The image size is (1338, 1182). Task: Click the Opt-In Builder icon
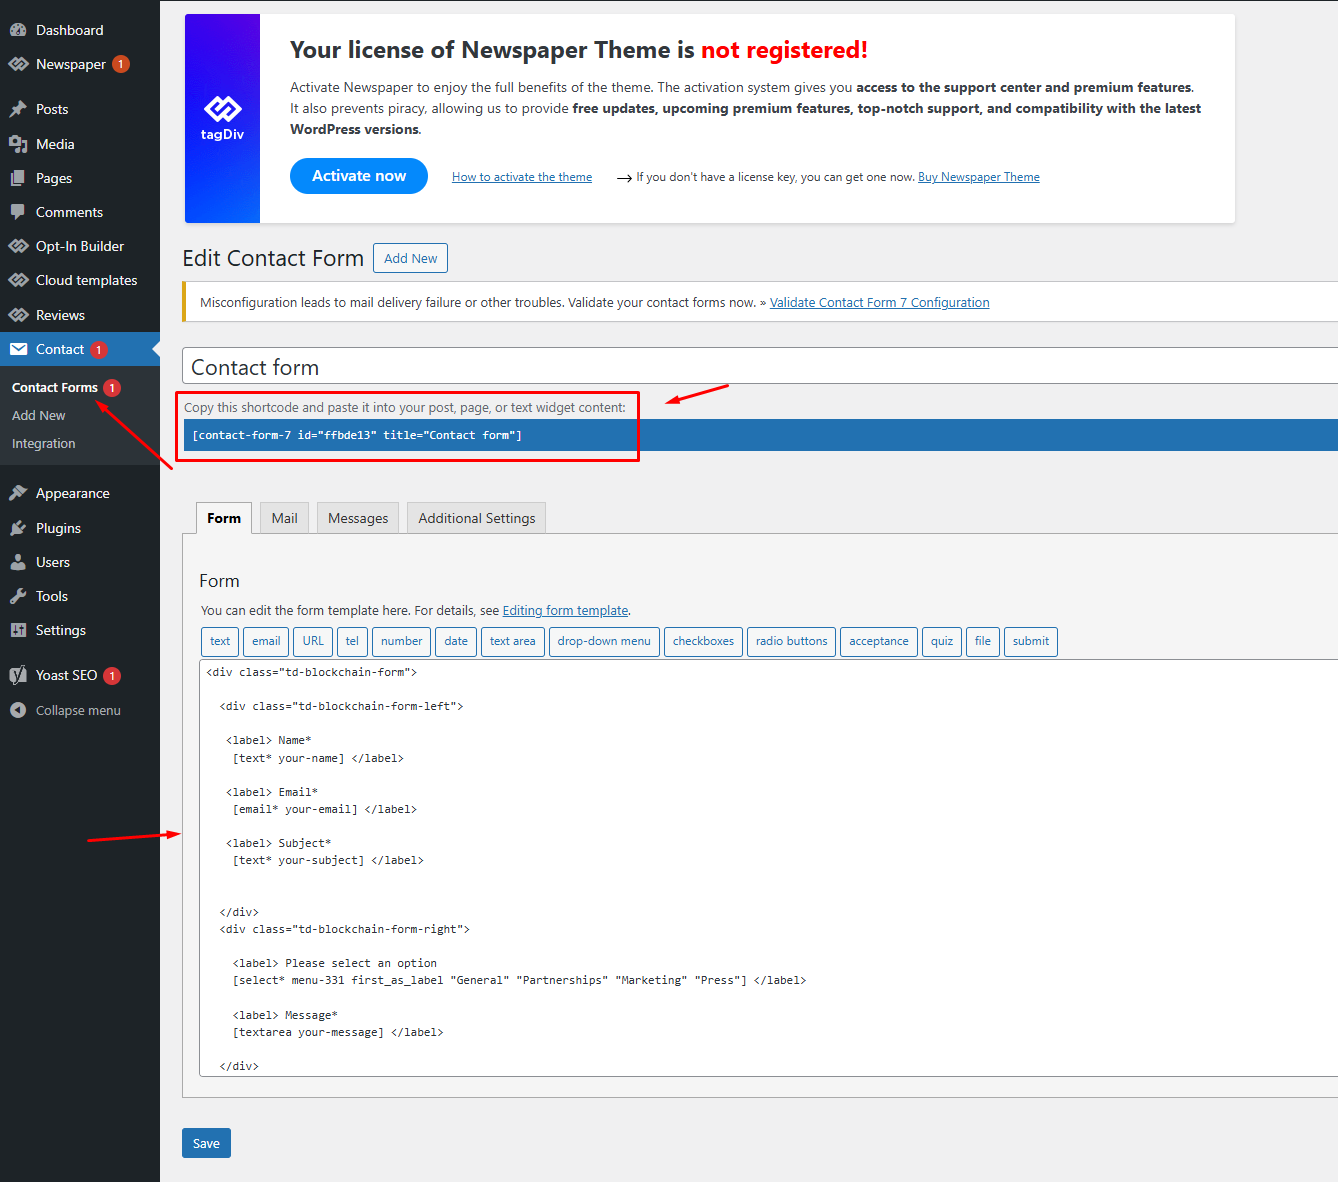click(x=18, y=246)
